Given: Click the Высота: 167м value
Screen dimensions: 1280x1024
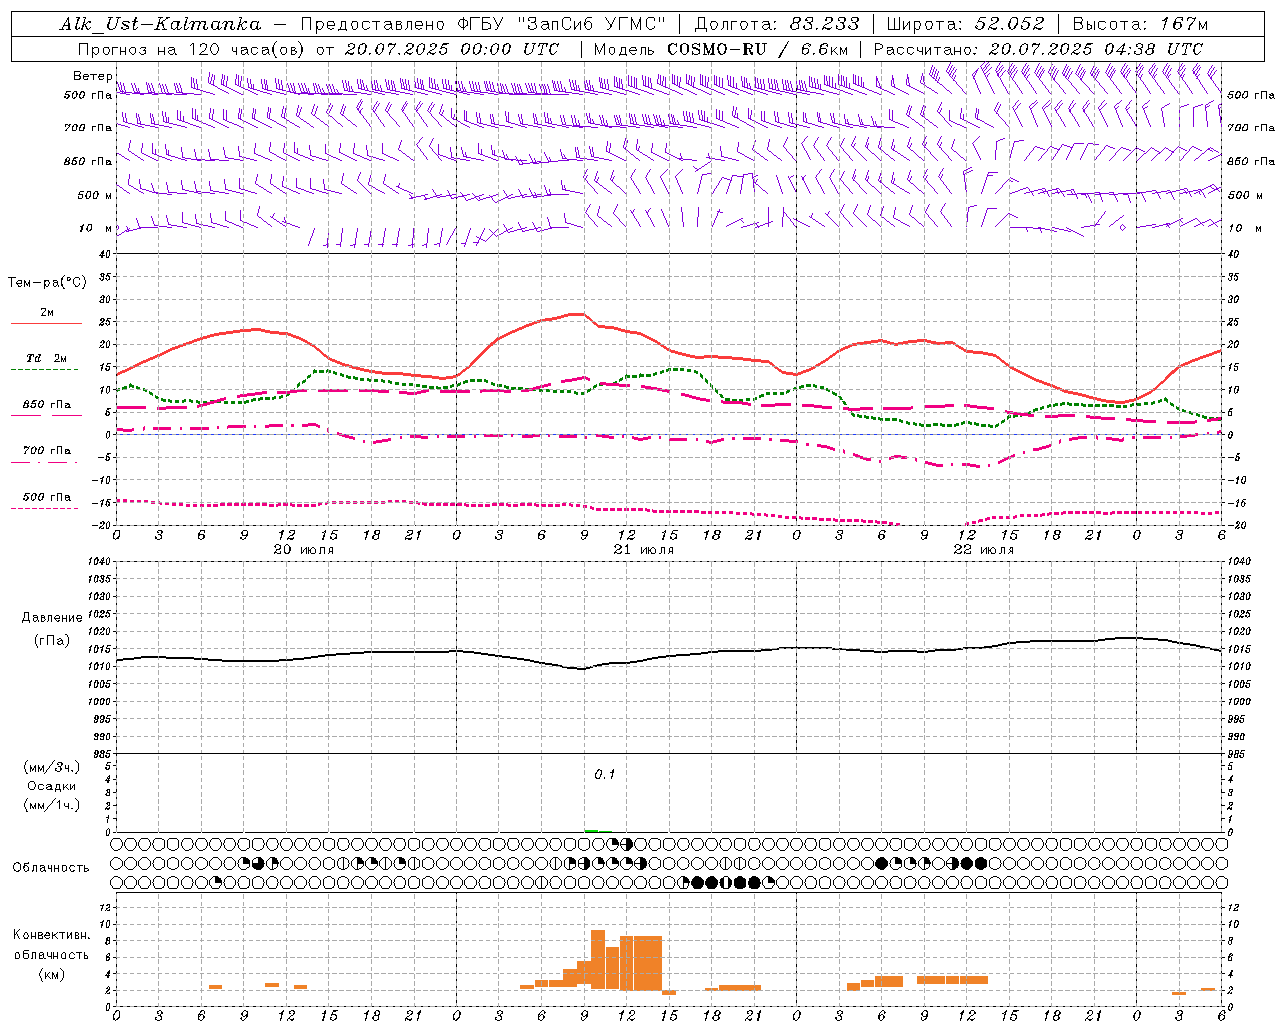Looking at the screenshot, I should pyautogui.click(x=1140, y=24).
